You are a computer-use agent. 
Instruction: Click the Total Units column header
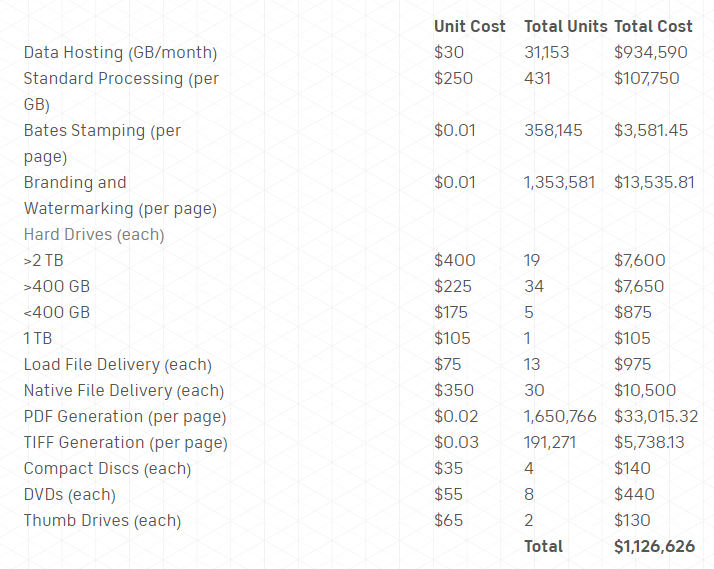click(565, 26)
